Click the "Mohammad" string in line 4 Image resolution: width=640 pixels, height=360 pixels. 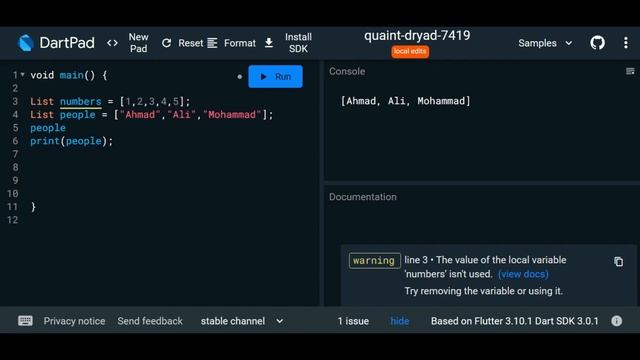click(232, 115)
